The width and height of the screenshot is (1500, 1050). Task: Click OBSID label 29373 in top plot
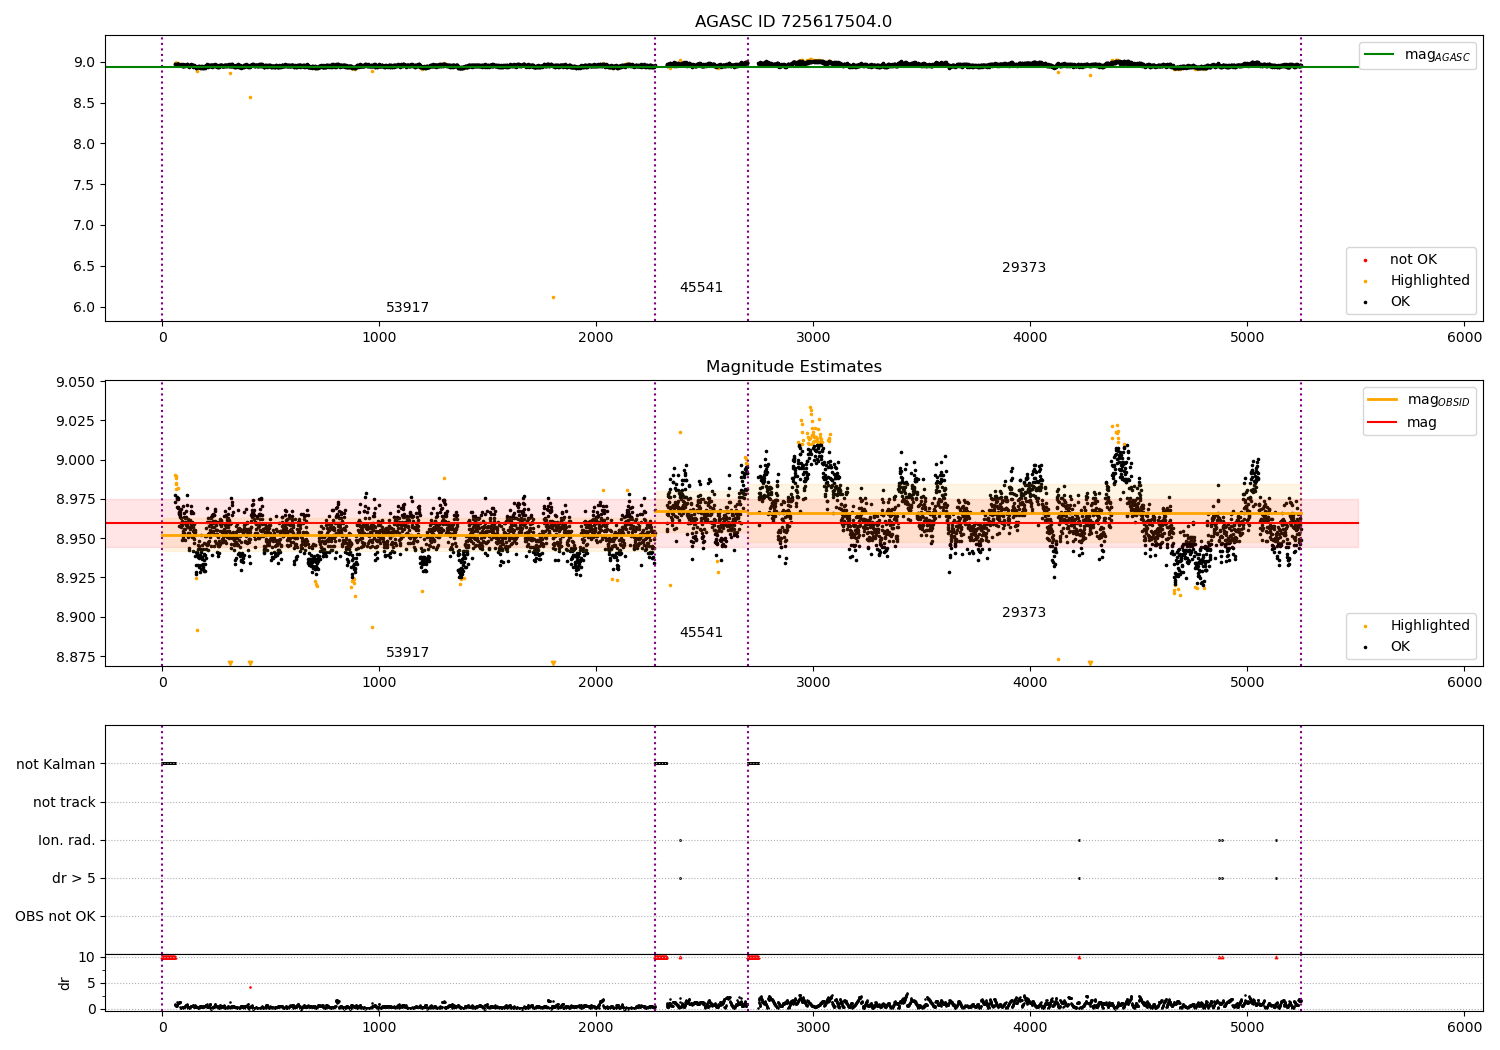(1024, 268)
